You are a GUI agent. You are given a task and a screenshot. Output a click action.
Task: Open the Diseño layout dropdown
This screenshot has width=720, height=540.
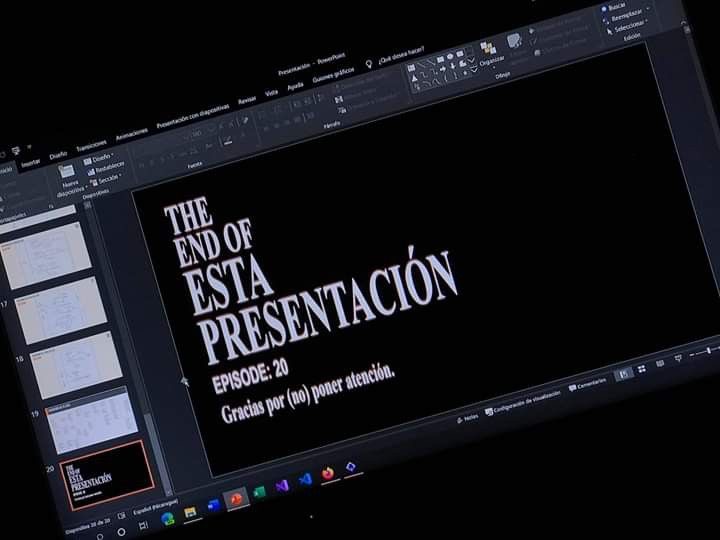pos(98,159)
